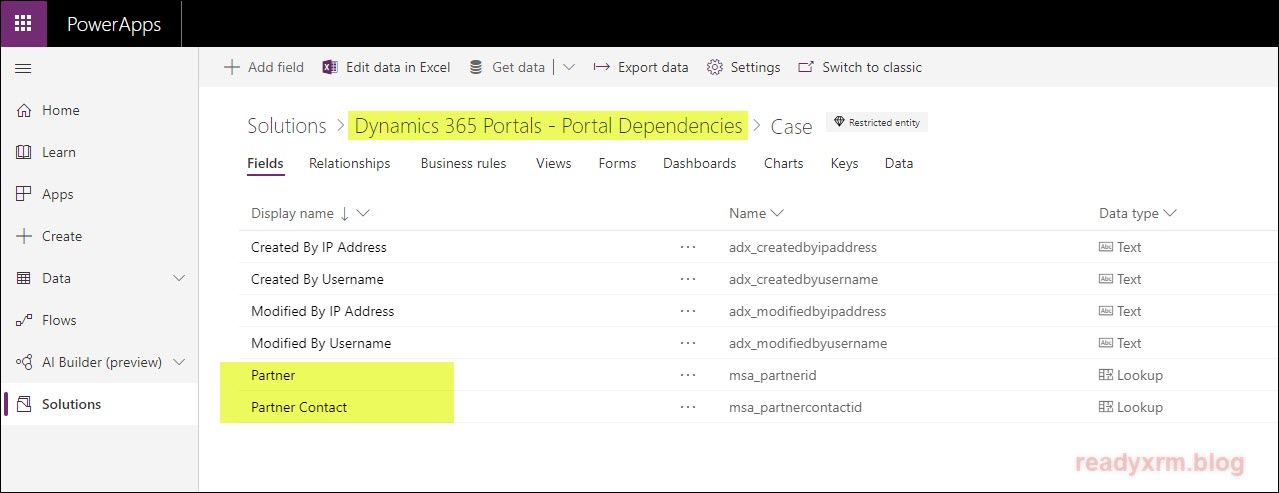Click the Add field button
This screenshot has width=1279, height=493.
(264, 67)
